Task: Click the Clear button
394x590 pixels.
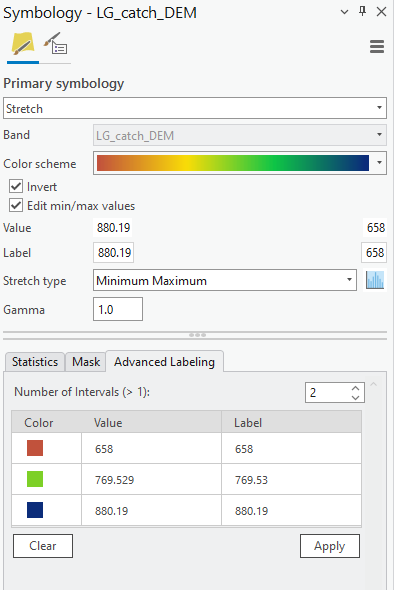Action: (x=43, y=546)
